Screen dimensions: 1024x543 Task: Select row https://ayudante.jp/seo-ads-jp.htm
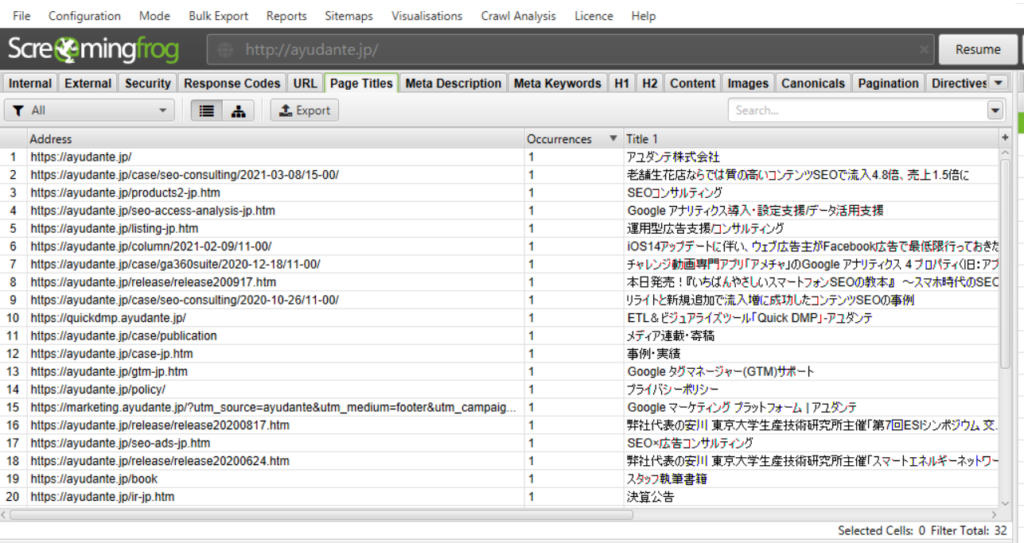coord(499,443)
